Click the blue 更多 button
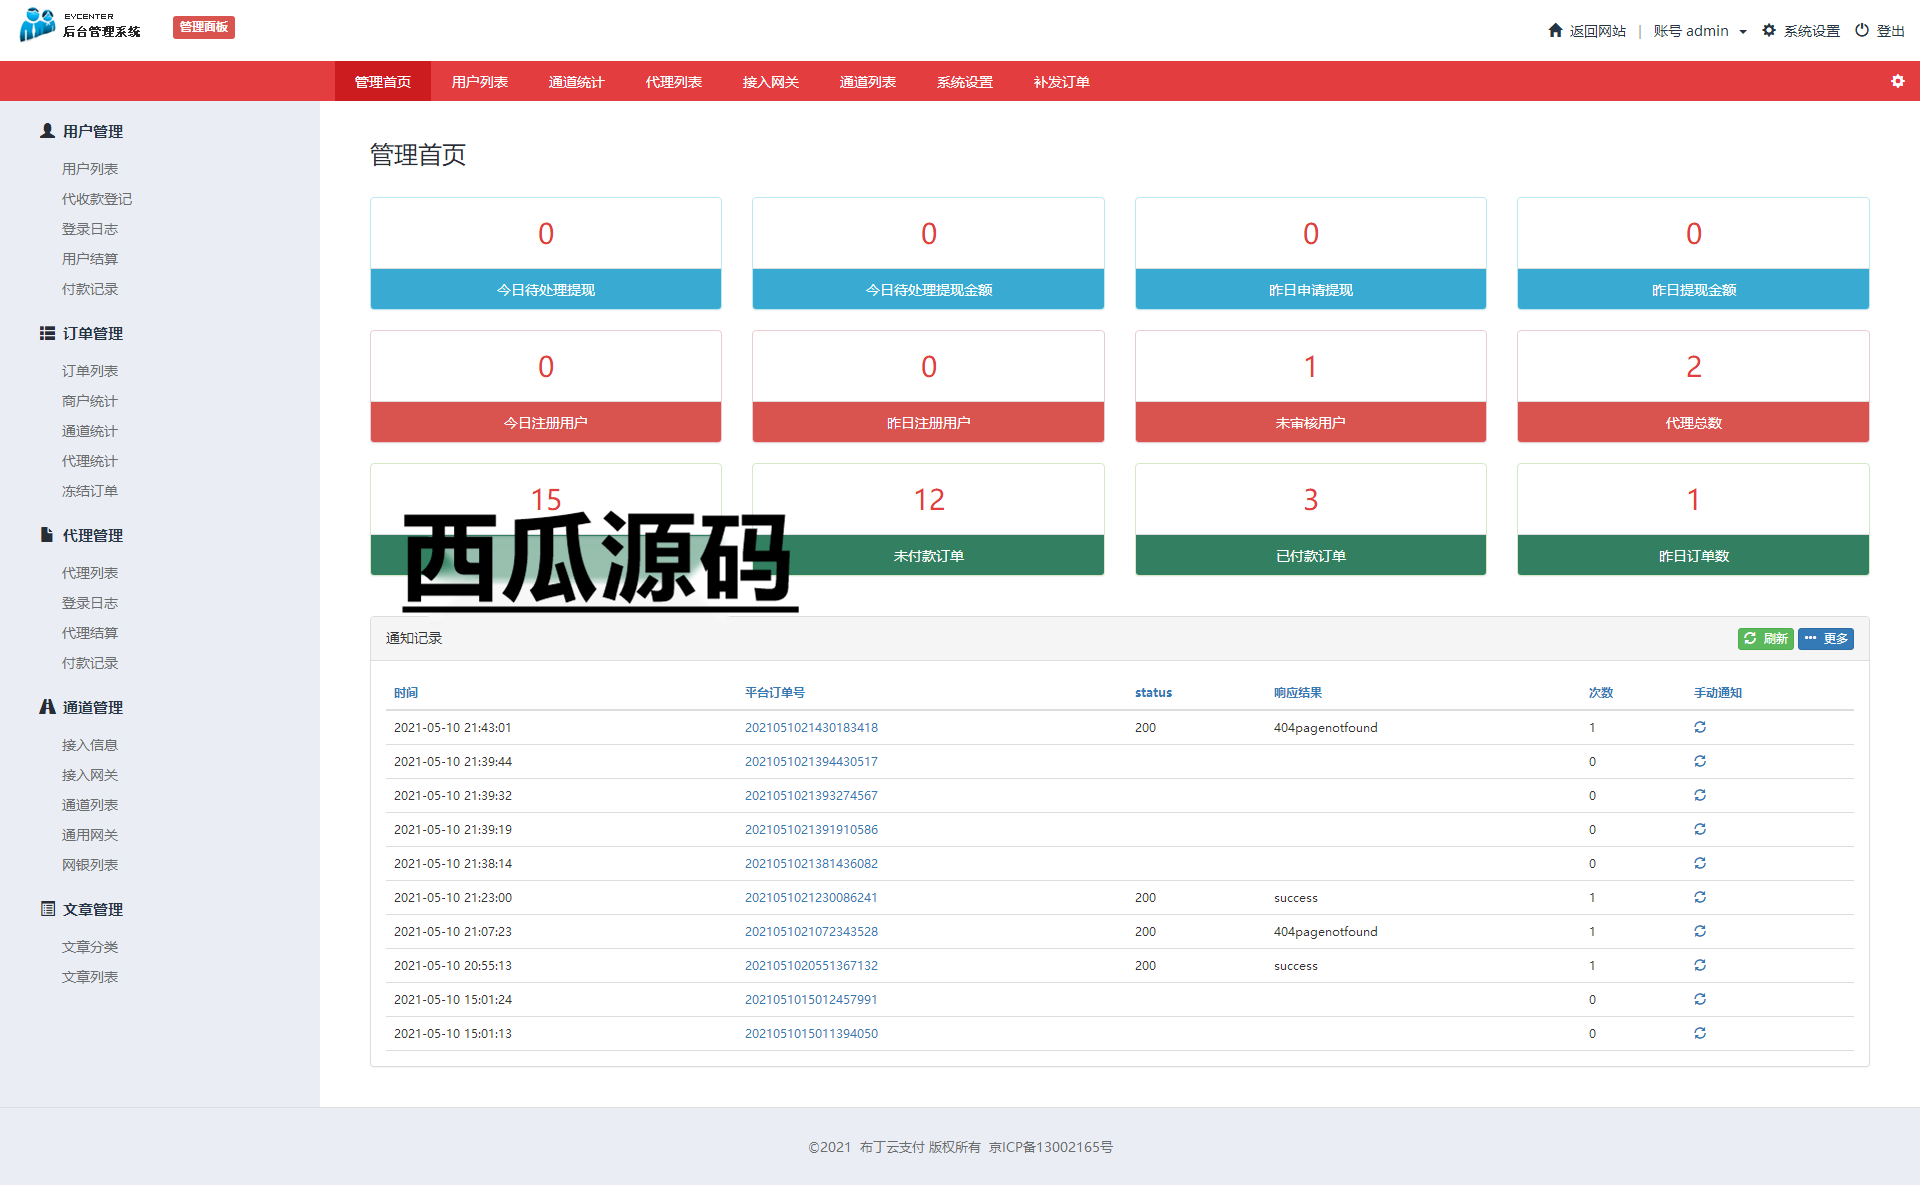The image size is (1920, 1185). click(x=1826, y=638)
